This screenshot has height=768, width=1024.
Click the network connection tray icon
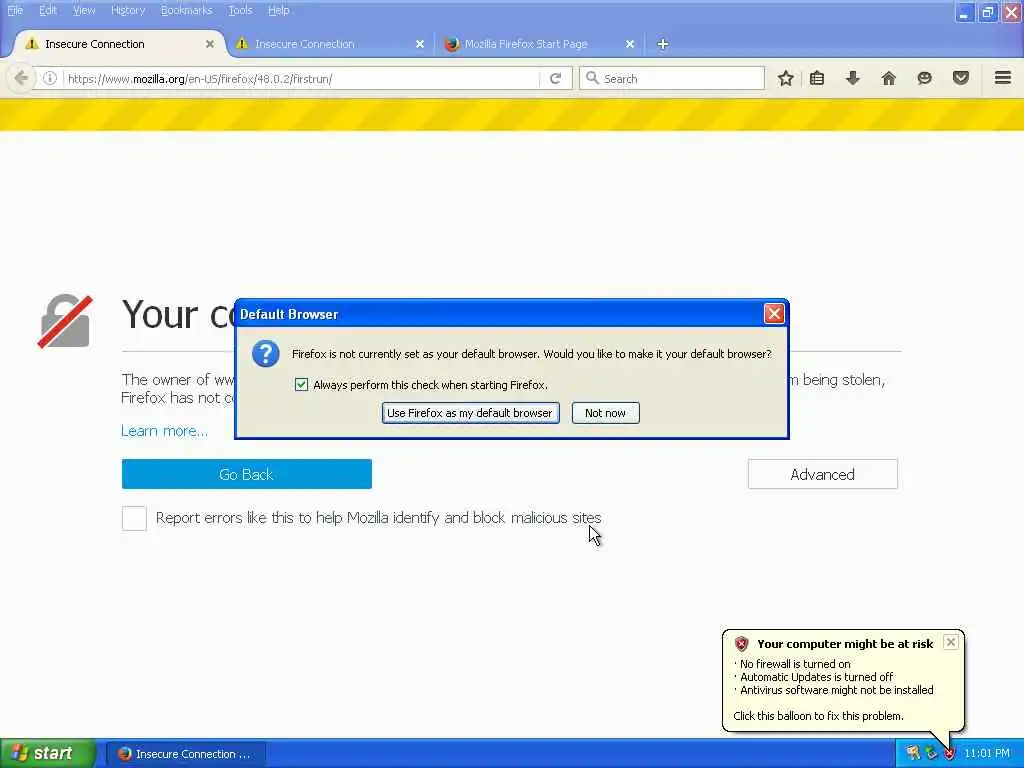pyautogui.click(x=931, y=753)
